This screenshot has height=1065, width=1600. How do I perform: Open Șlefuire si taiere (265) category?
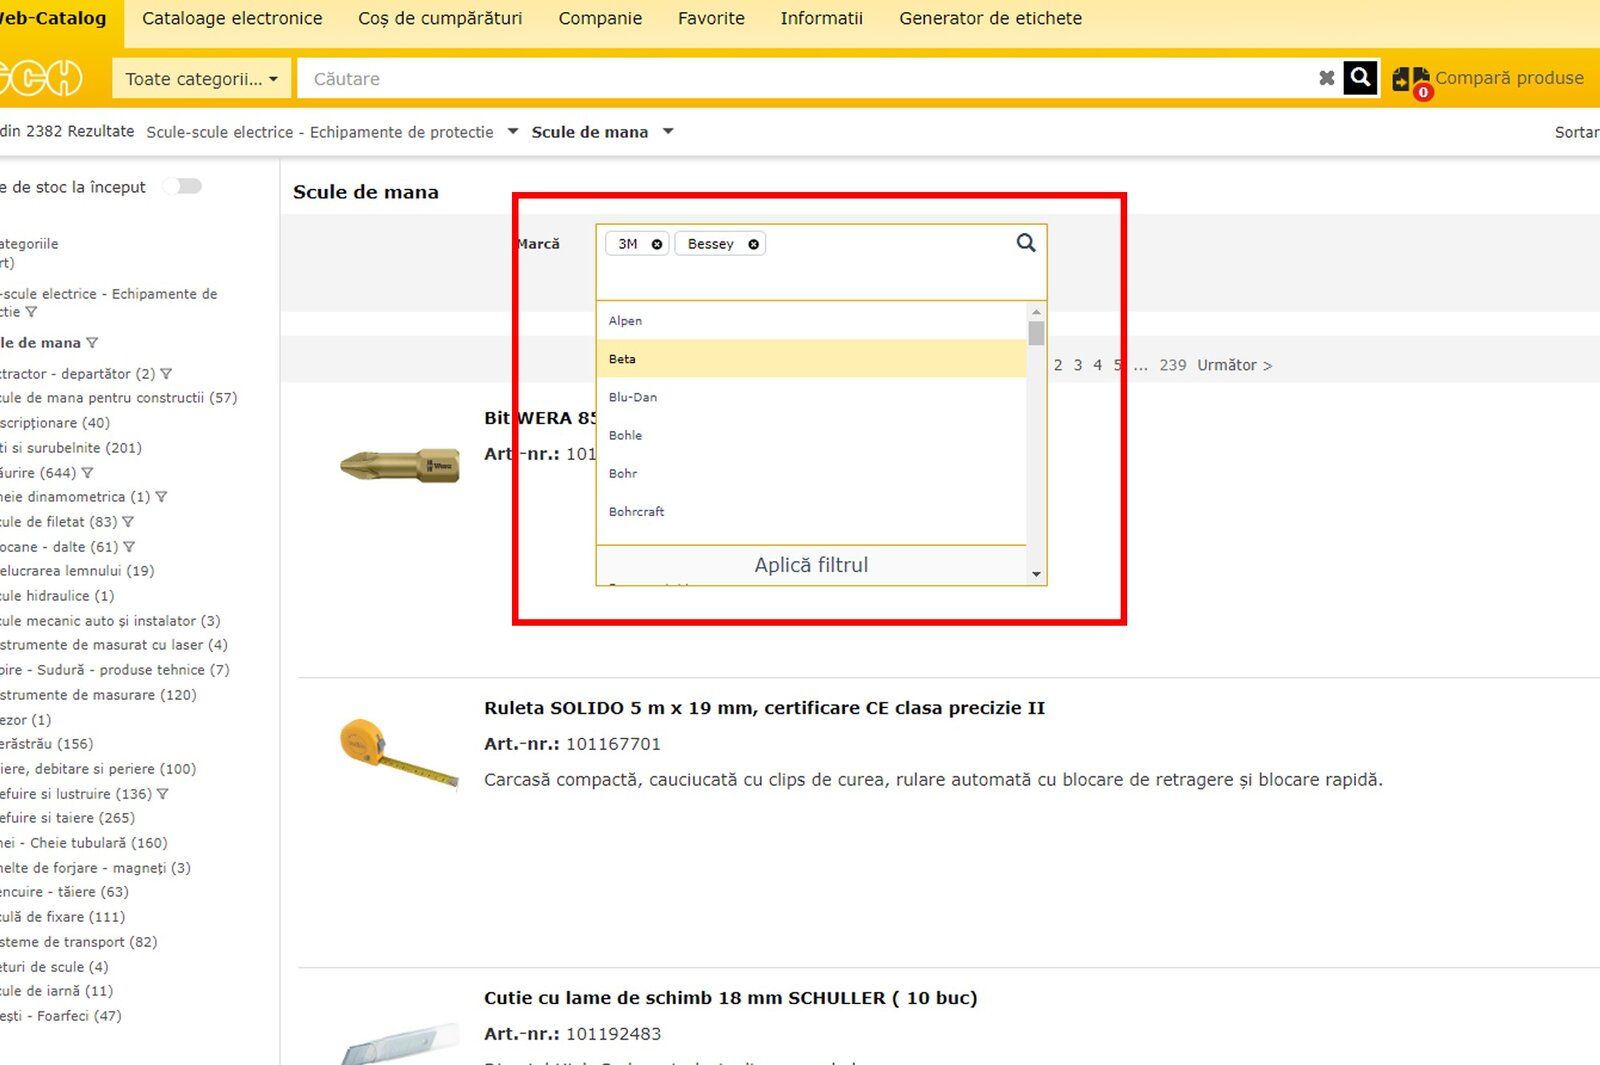(67, 818)
